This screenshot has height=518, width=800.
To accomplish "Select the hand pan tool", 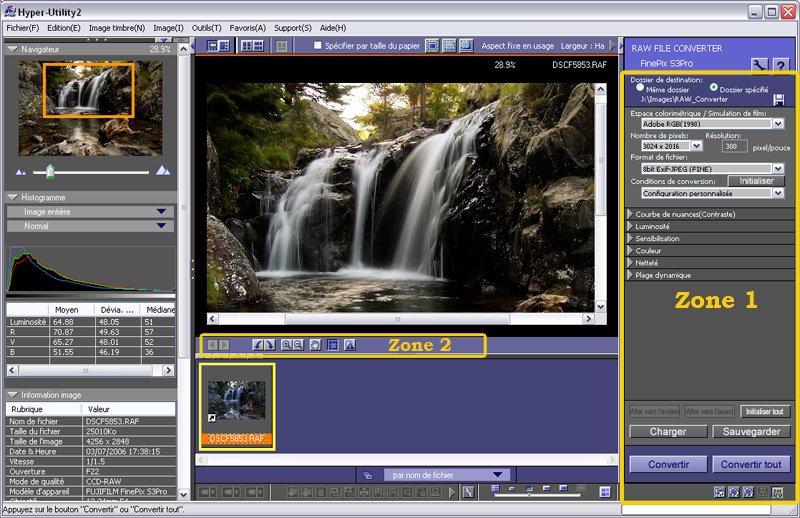I will coord(314,345).
